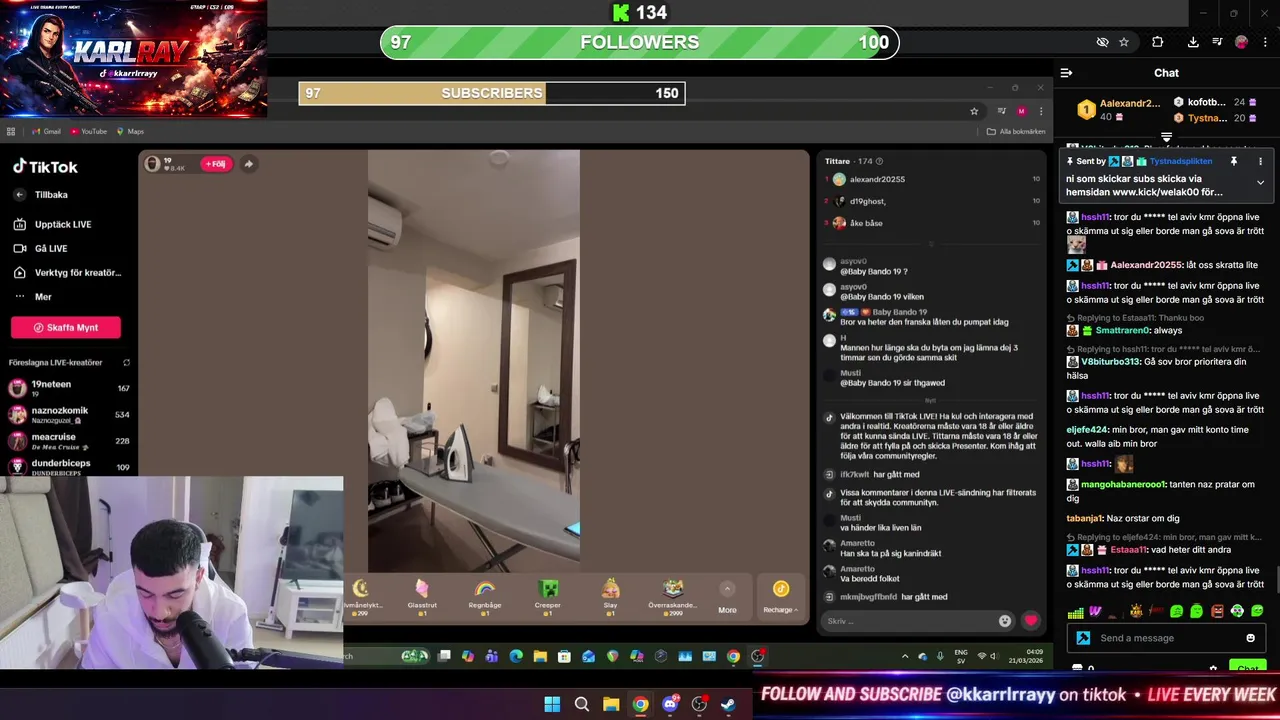
Task: Follow the streamer with the Följ button
Action: point(215,164)
